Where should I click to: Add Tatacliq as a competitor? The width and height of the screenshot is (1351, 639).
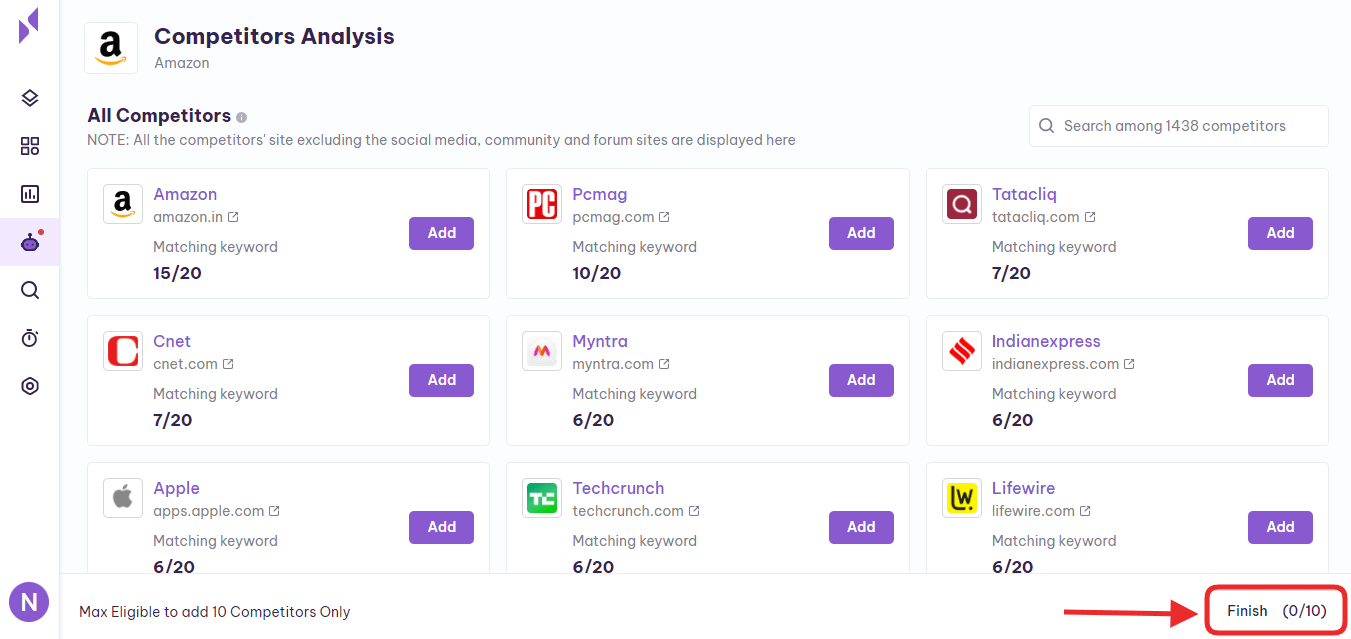[x=1279, y=233]
